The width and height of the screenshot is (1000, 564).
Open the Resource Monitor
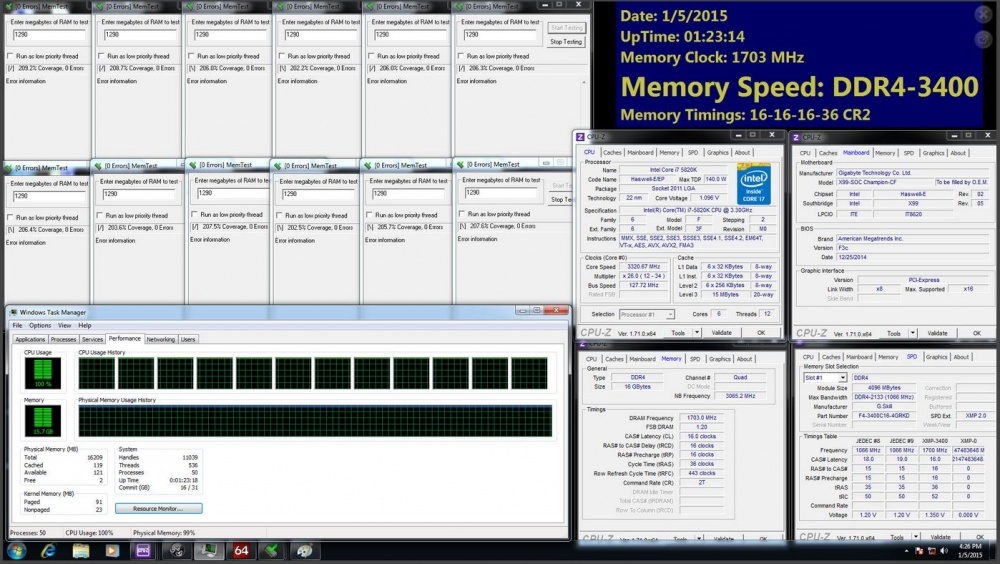point(159,508)
